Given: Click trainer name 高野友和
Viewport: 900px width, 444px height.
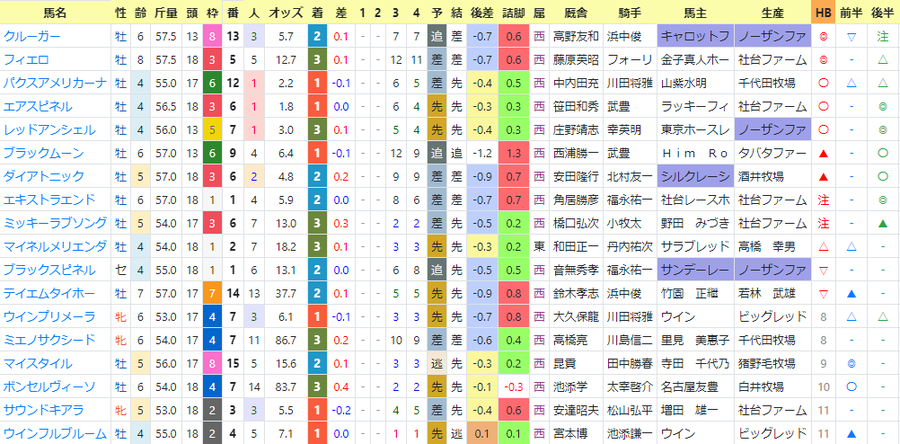Looking at the screenshot, I should pyautogui.click(x=576, y=36).
